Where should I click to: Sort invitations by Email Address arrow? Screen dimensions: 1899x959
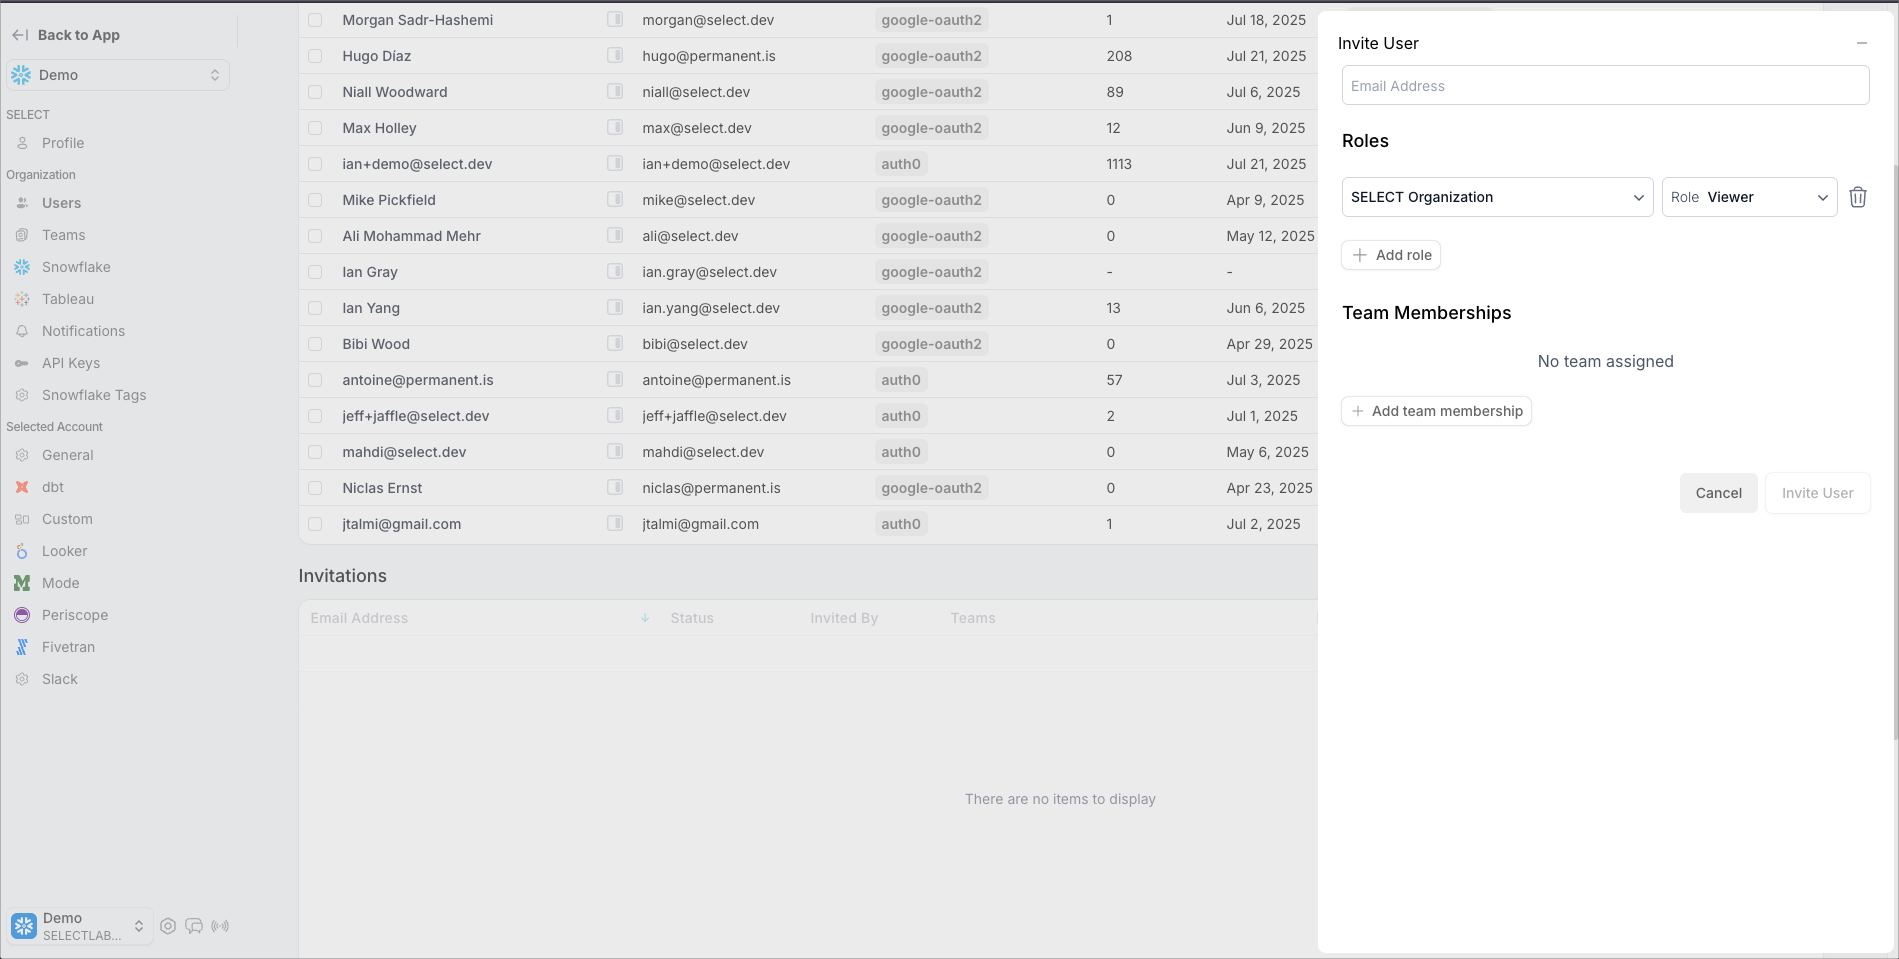coord(645,618)
